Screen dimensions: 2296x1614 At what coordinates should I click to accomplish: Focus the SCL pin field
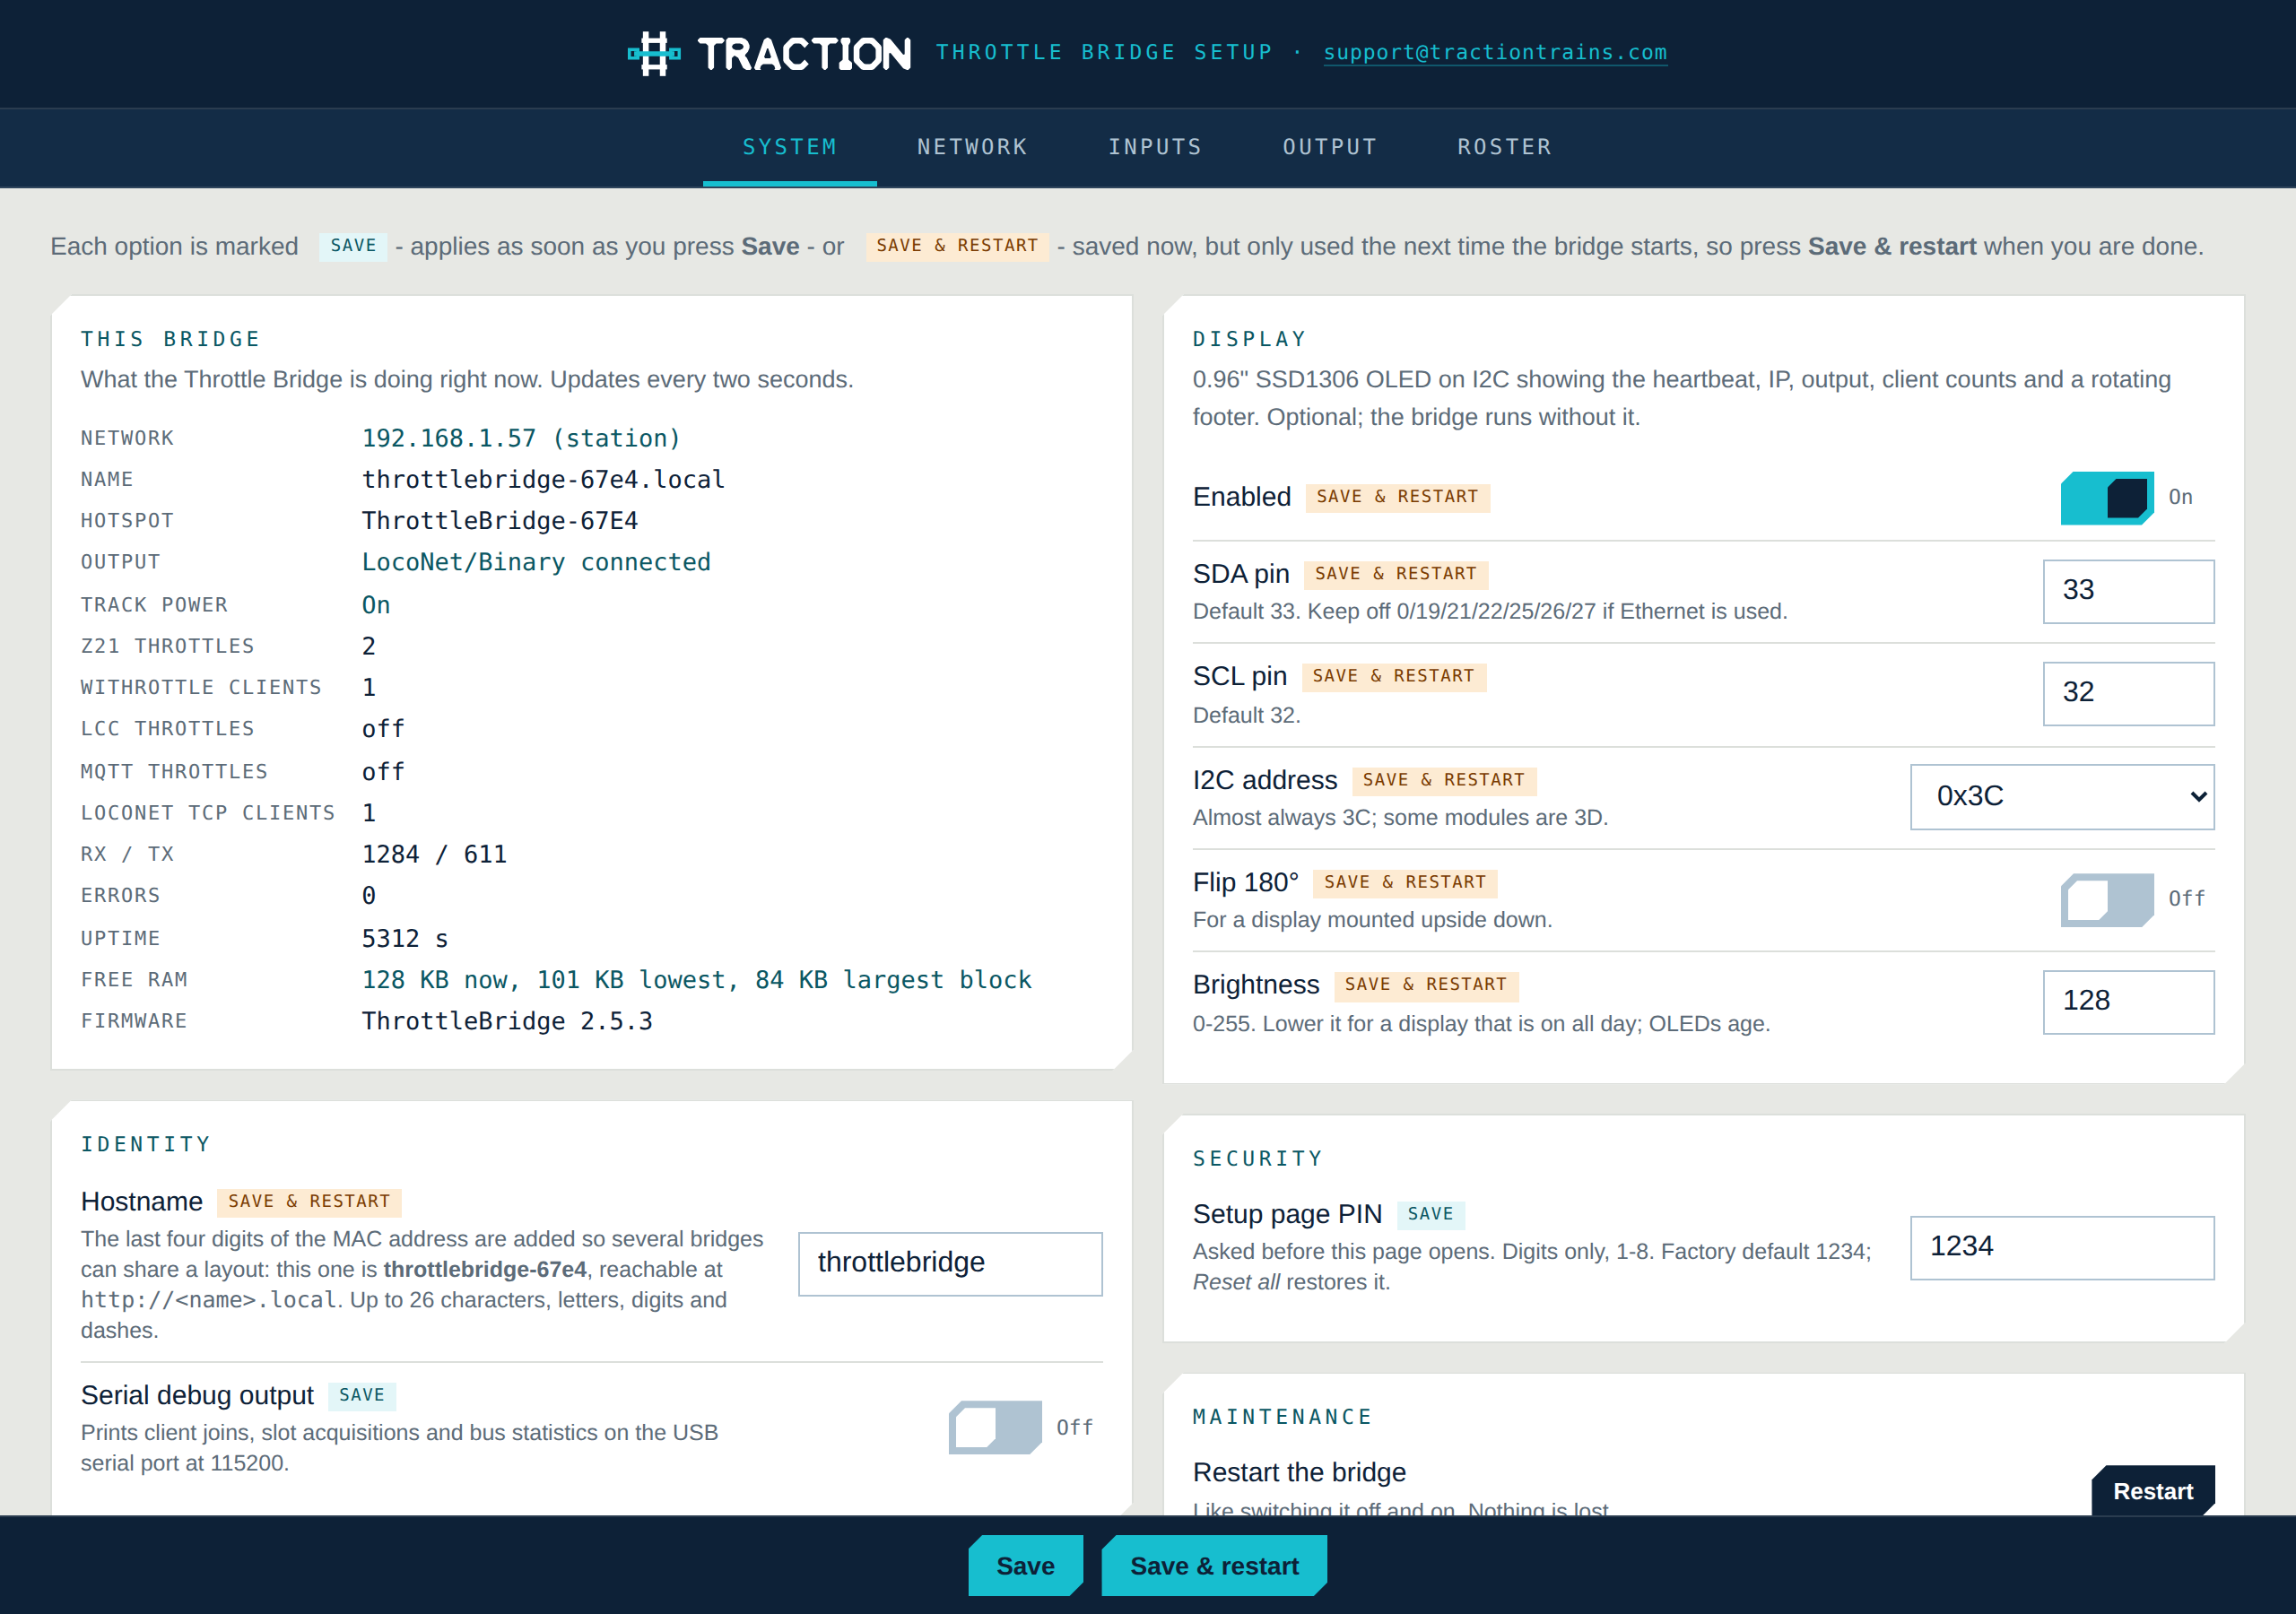(x=2128, y=694)
